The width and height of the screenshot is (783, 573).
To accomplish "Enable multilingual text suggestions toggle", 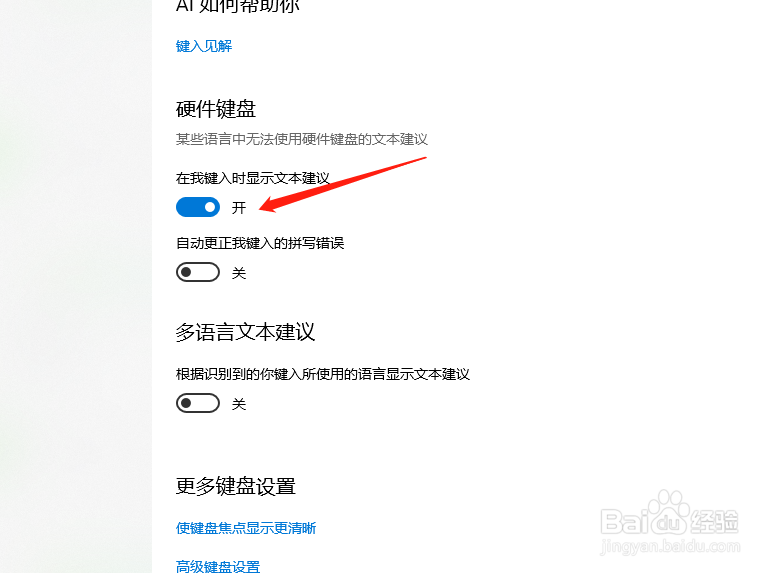I will pyautogui.click(x=198, y=403).
